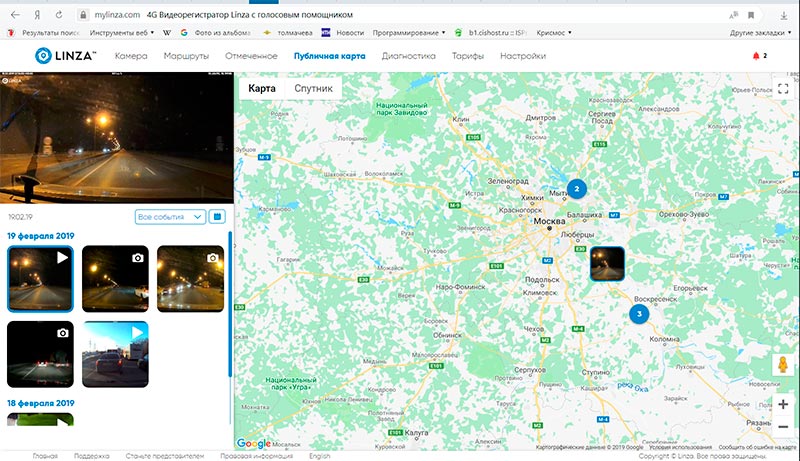
Task: Switch the map to Карта view
Action: click(x=262, y=89)
